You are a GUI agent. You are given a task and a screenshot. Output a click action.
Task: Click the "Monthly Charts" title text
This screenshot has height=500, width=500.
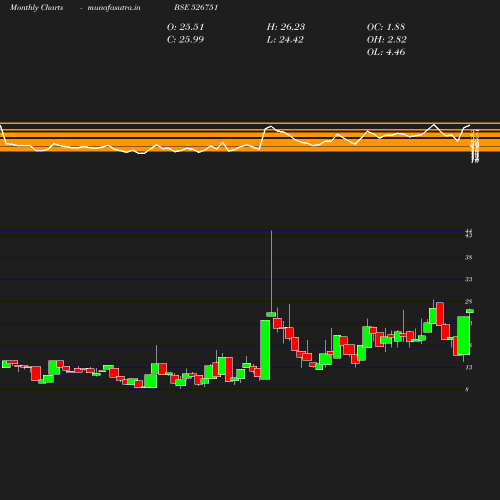[x=37, y=7]
